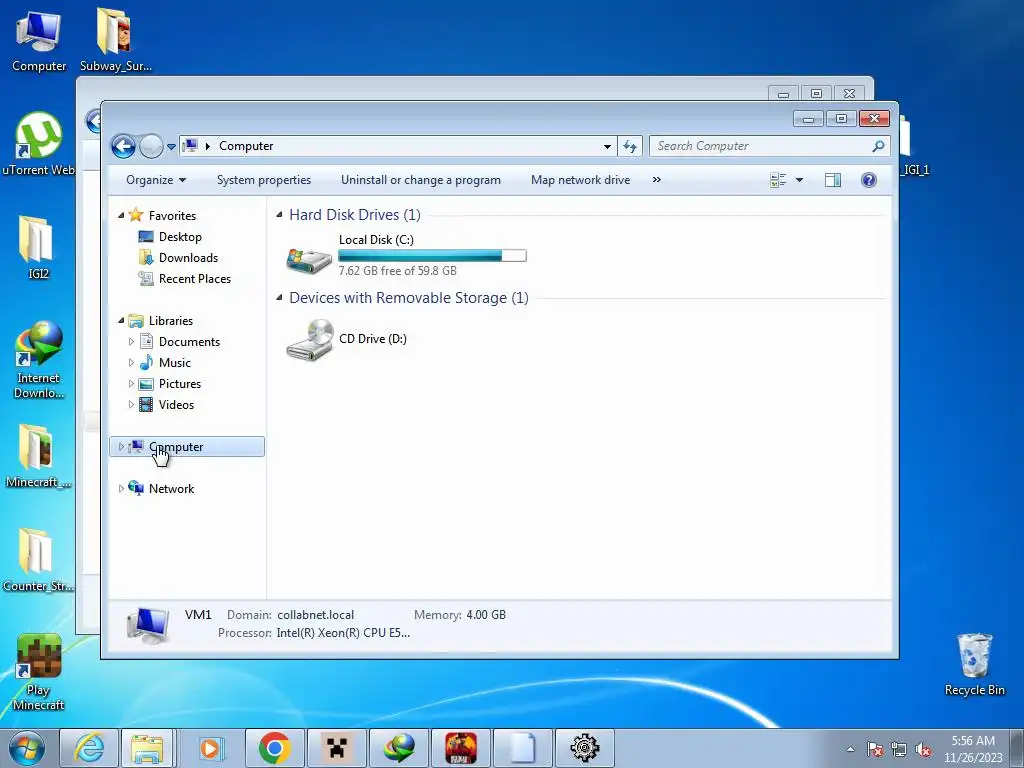Expand the Documents library node
This screenshot has height=768, width=1024.
pyautogui.click(x=131, y=342)
